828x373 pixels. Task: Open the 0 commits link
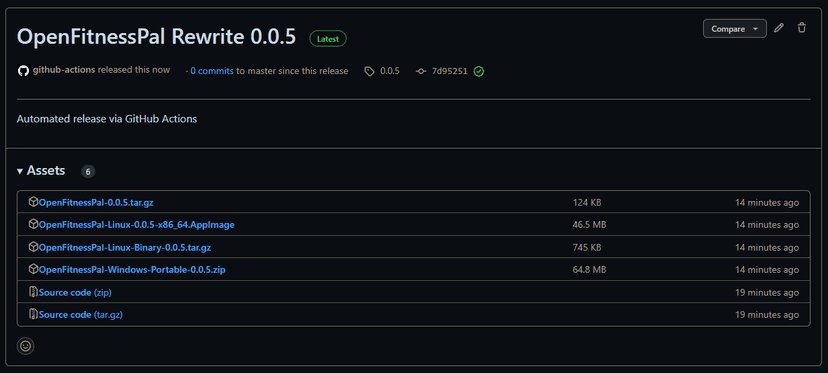pyautogui.click(x=212, y=71)
